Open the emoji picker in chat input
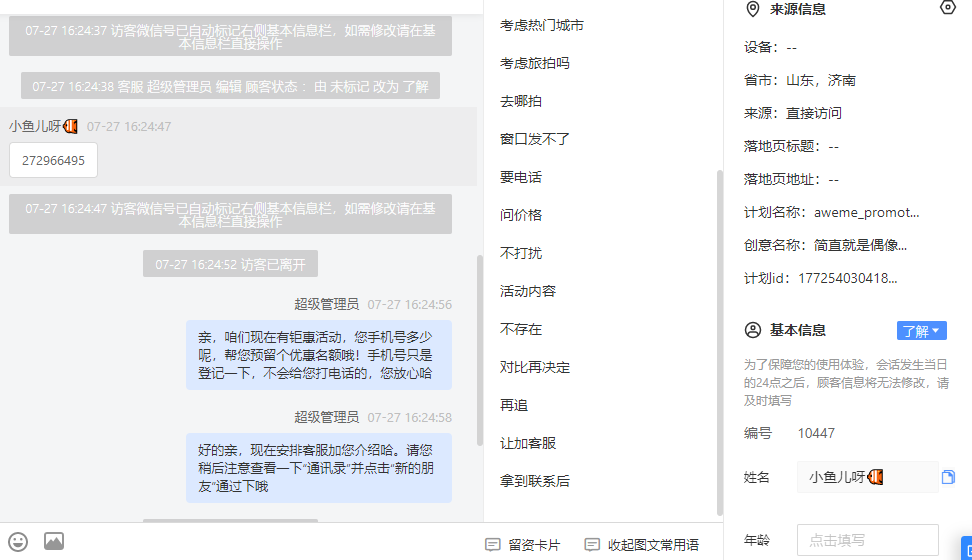972x560 pixels. (18, 541)
